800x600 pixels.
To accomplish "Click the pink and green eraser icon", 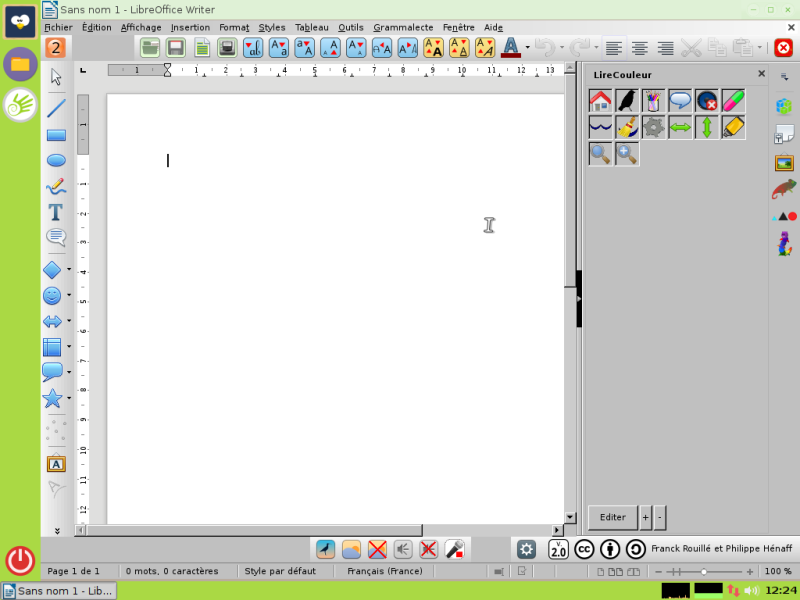I will click(x=733, y=101).
